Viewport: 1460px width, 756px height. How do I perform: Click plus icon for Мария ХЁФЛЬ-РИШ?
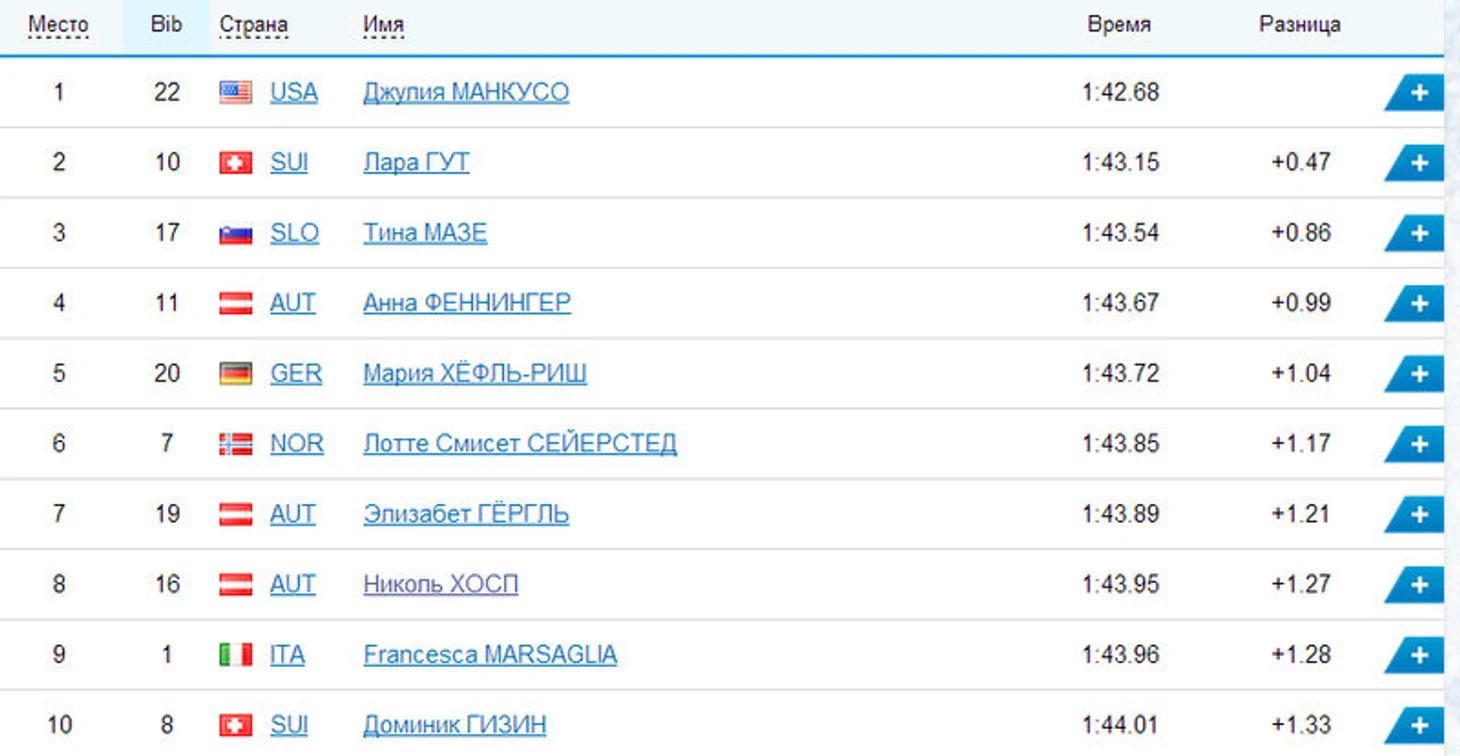pyautogui.click(x=1418, y=374)
